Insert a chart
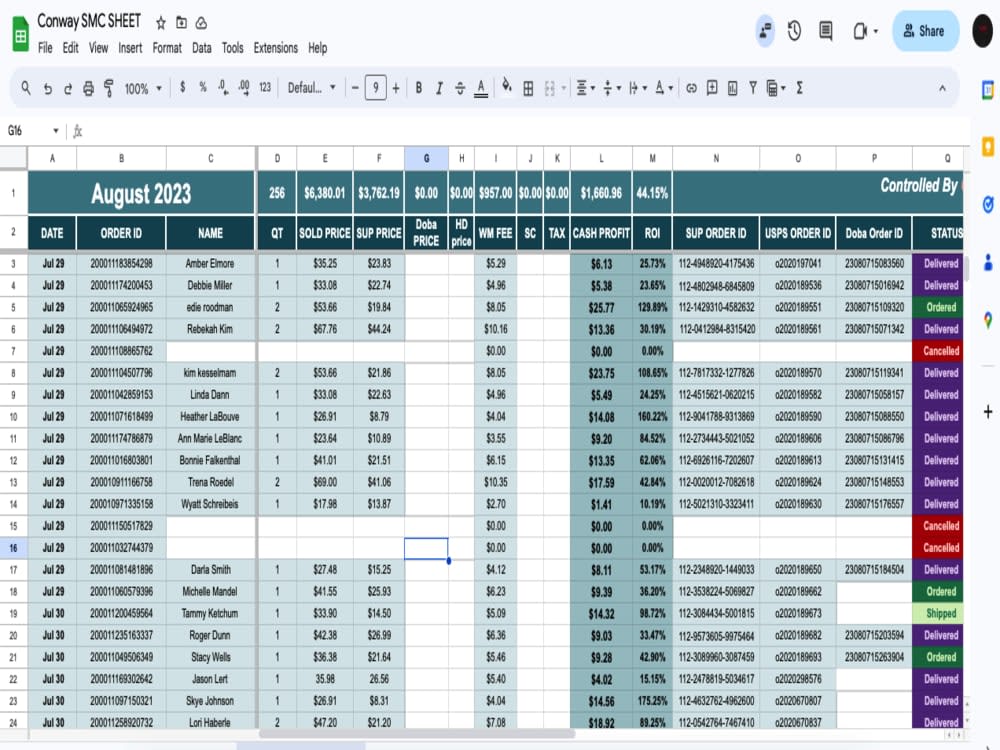The image size is (1000, 750). point(732,88)
